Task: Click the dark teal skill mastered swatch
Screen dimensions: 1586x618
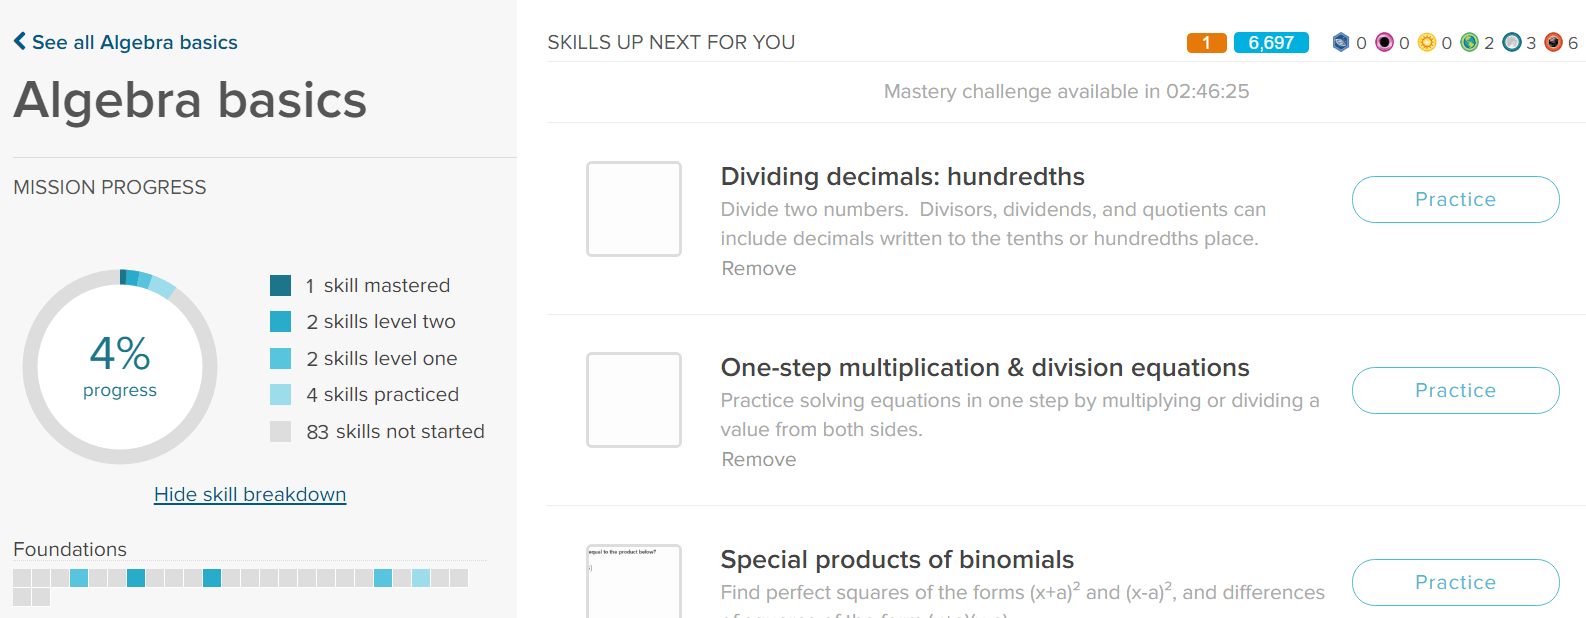Action: [x=281, y=285]
